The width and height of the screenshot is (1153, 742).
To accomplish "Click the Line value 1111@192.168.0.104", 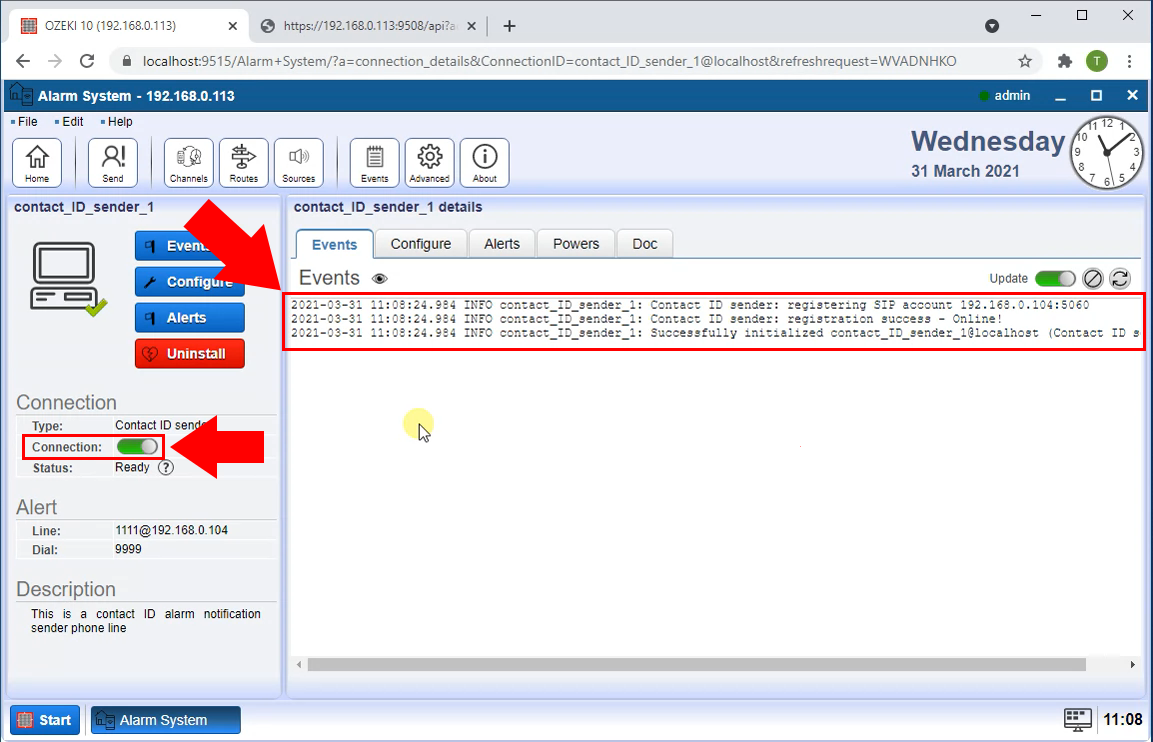I will [171, 530].
